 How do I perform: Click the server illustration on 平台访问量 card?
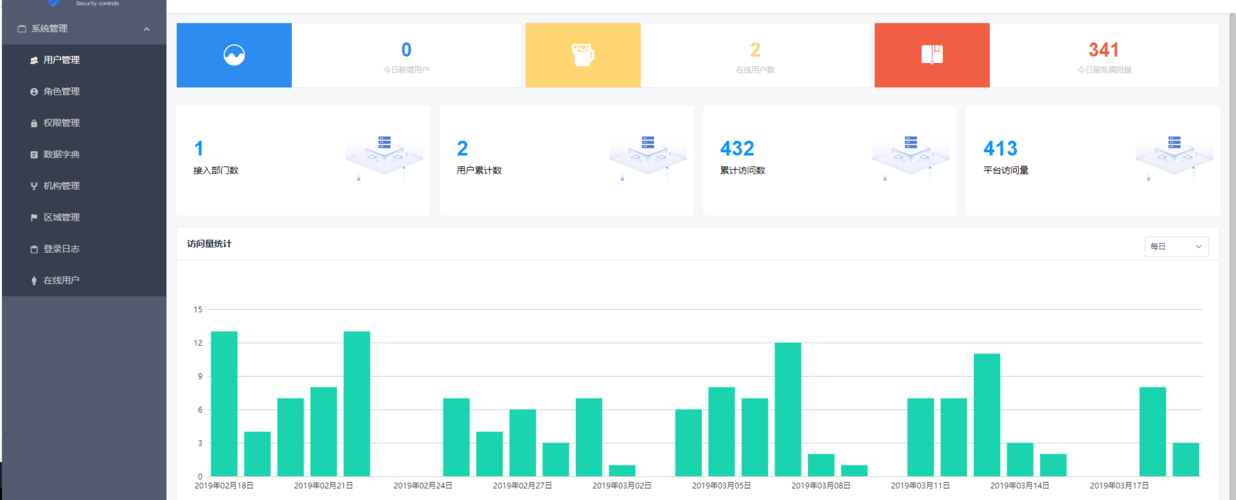pyautogui.click(x=1175, y=158)
